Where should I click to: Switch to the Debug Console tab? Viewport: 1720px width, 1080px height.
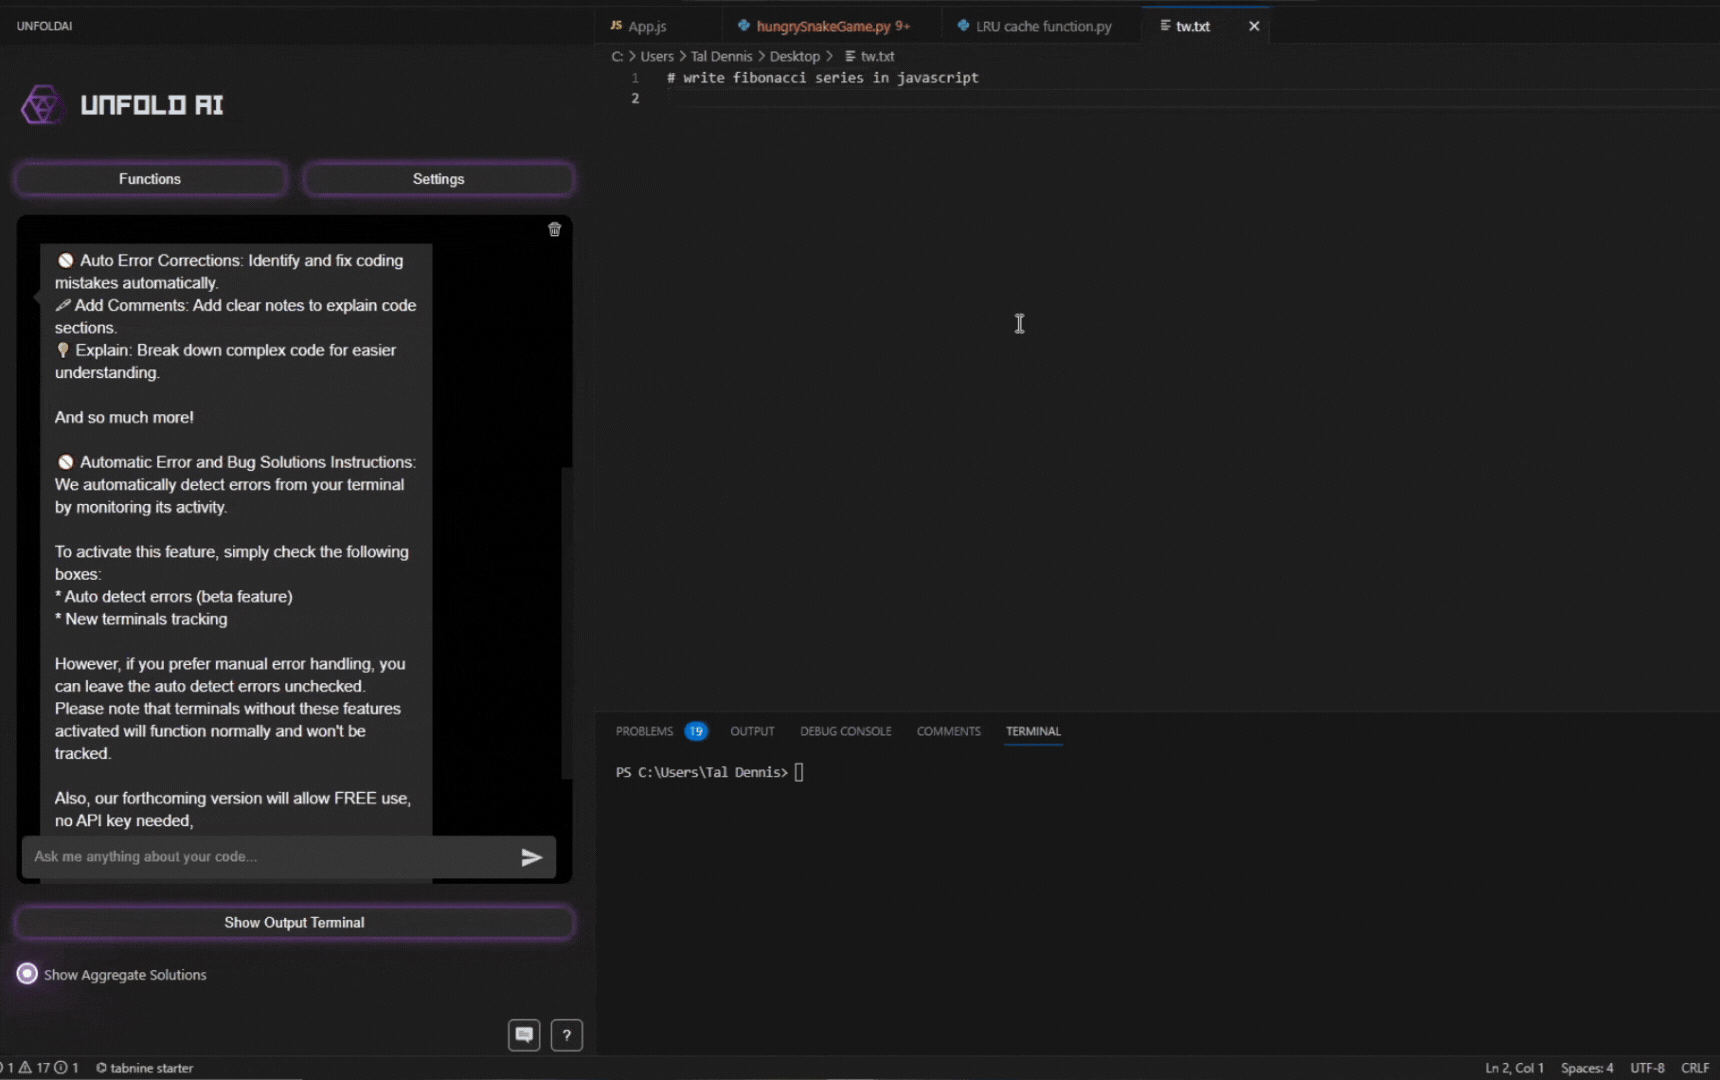tap(845, 731)
